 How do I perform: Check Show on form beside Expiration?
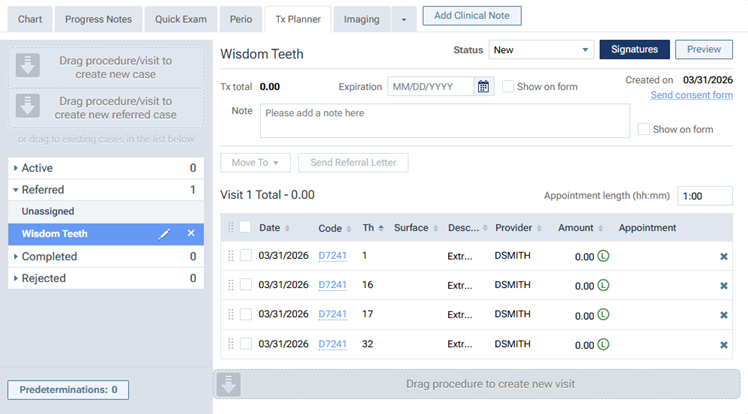508,87
